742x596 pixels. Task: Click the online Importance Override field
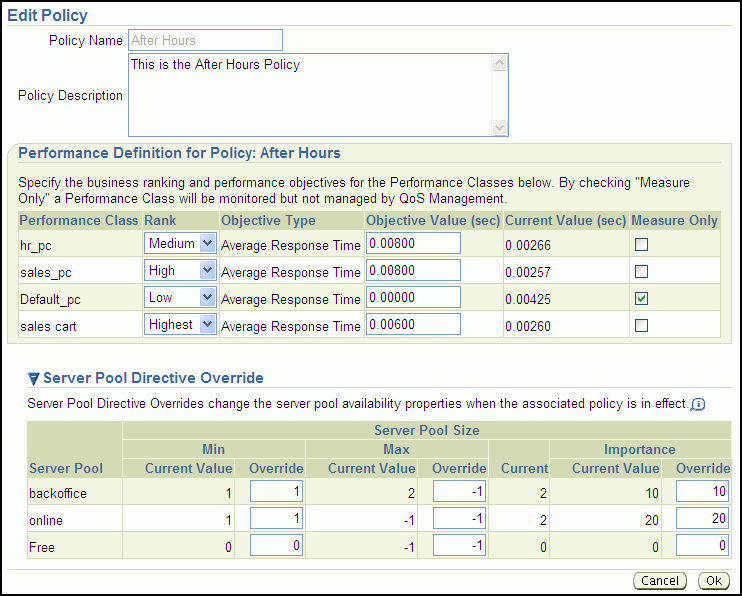(703, 518)
